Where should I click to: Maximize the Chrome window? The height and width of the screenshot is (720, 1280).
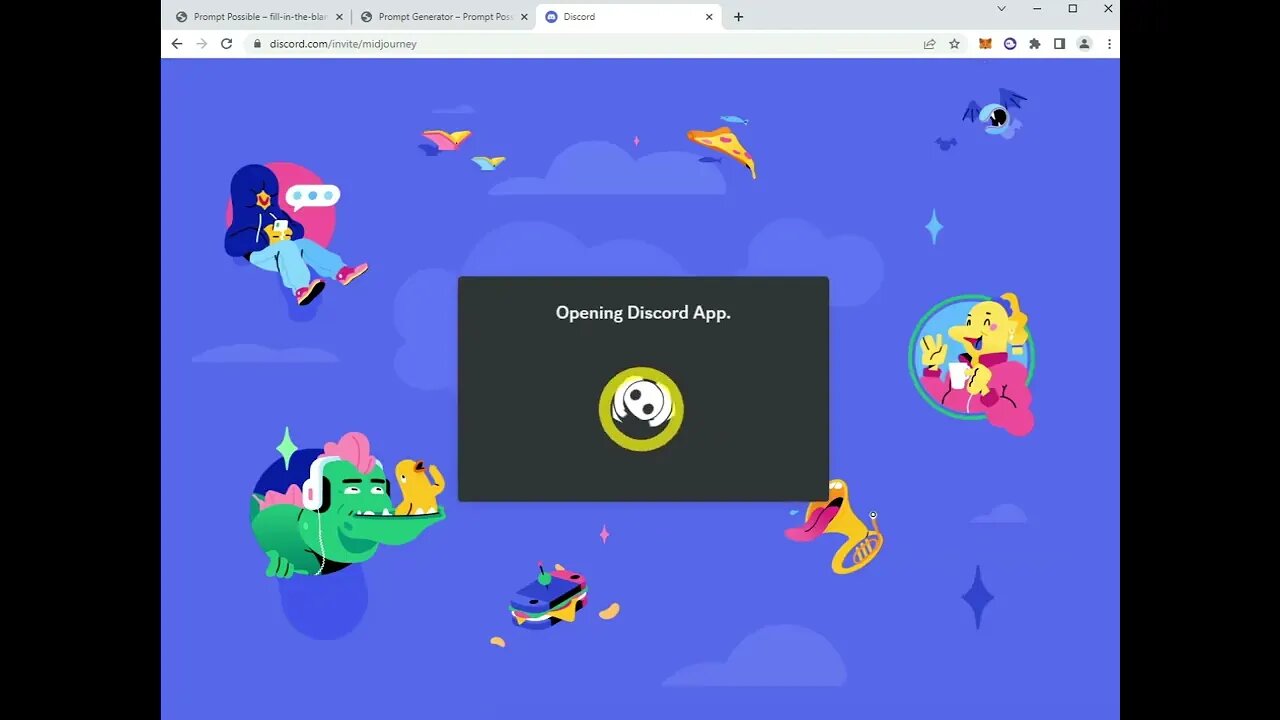[x=1073, y=9]
